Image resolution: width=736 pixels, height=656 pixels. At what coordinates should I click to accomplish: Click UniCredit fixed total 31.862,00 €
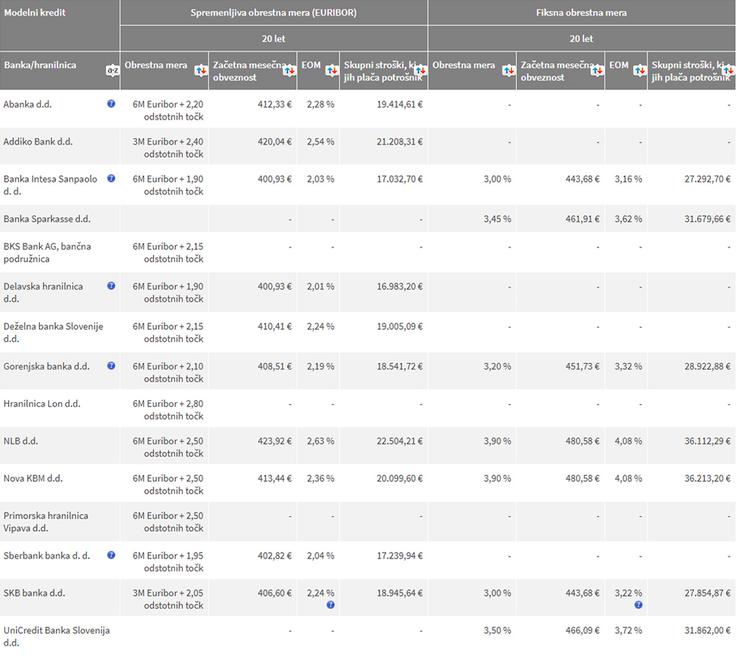coord(707,630)
